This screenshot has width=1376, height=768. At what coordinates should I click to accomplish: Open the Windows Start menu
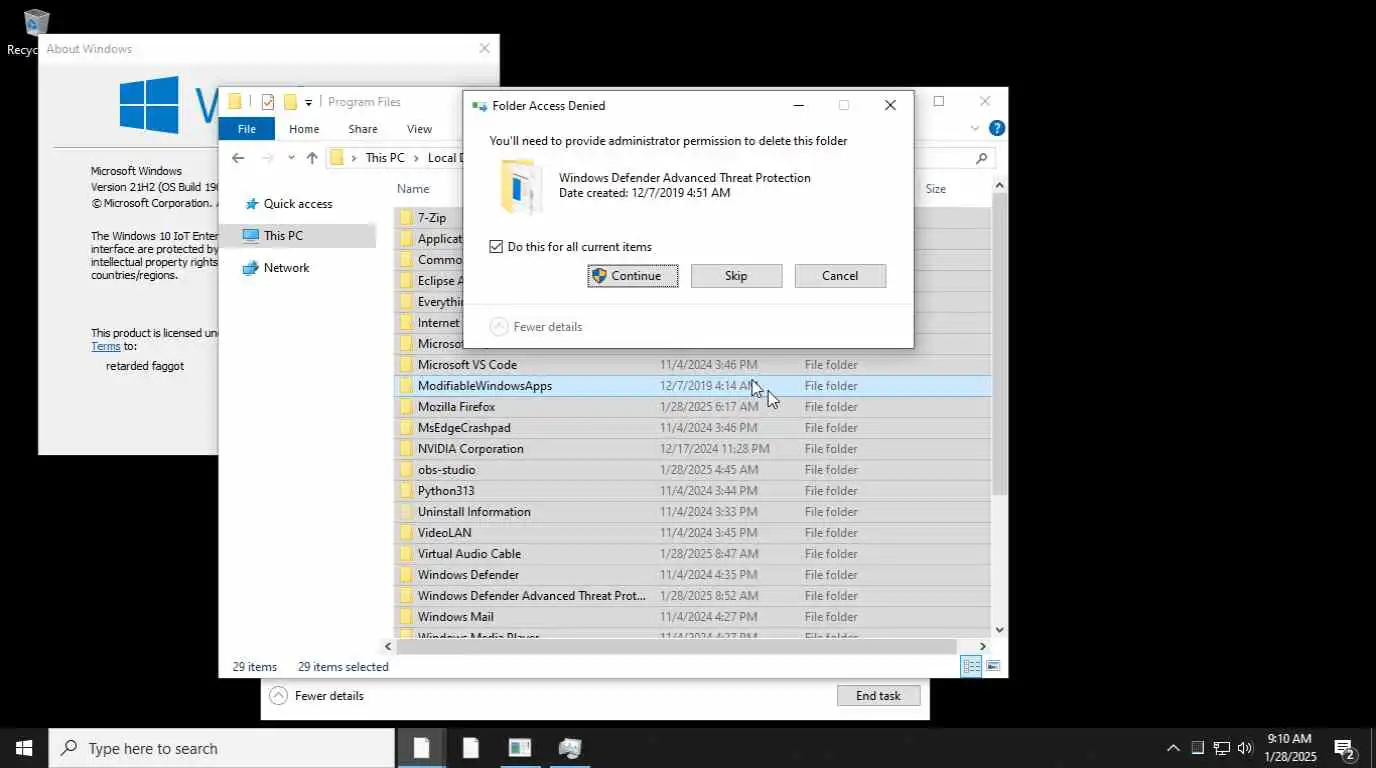24,748
